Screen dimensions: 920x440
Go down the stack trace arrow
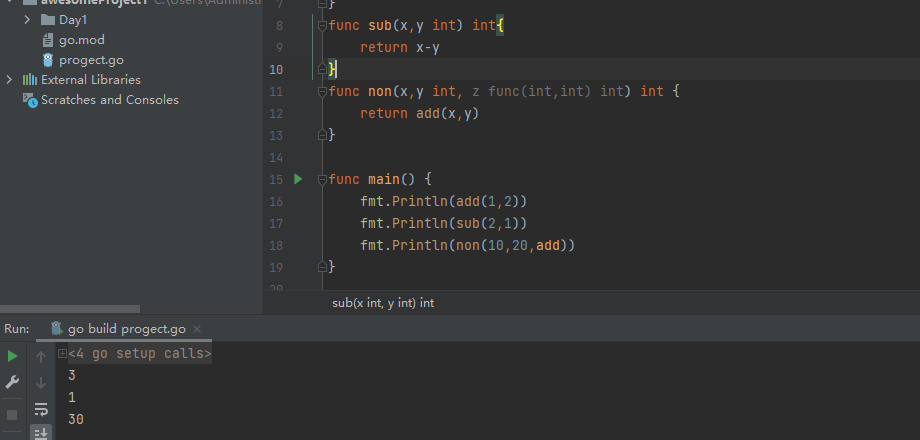[x=41, y=383]
